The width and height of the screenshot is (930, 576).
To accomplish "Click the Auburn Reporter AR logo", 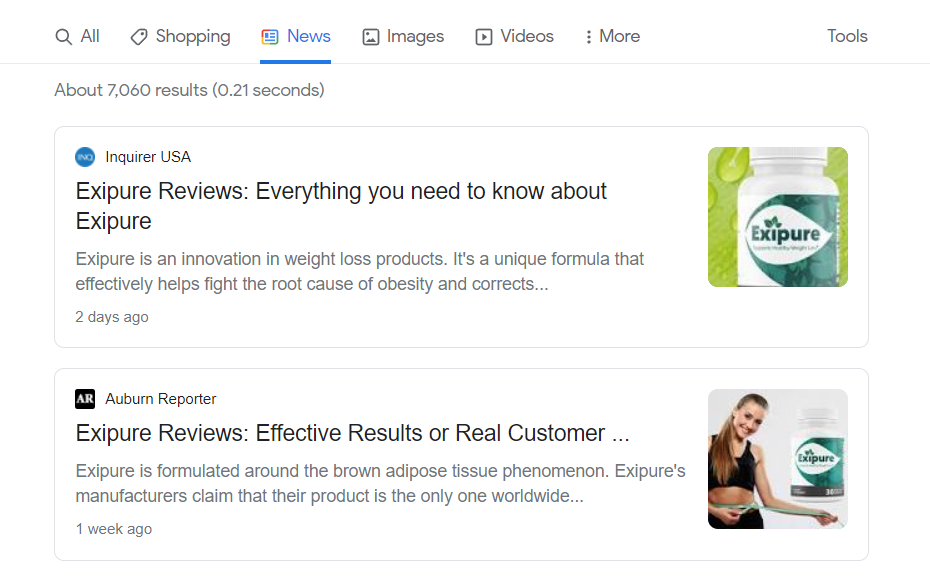I will (85, 398).
